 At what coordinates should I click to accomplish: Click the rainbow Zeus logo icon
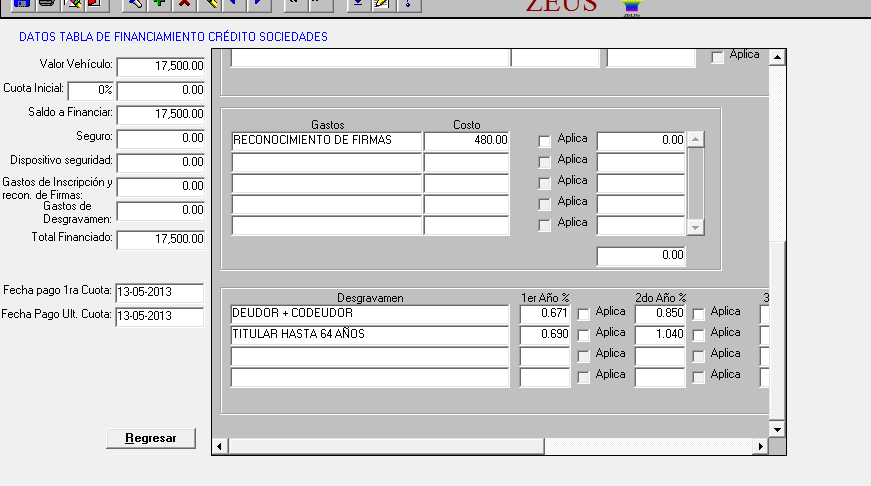[631, 7]
